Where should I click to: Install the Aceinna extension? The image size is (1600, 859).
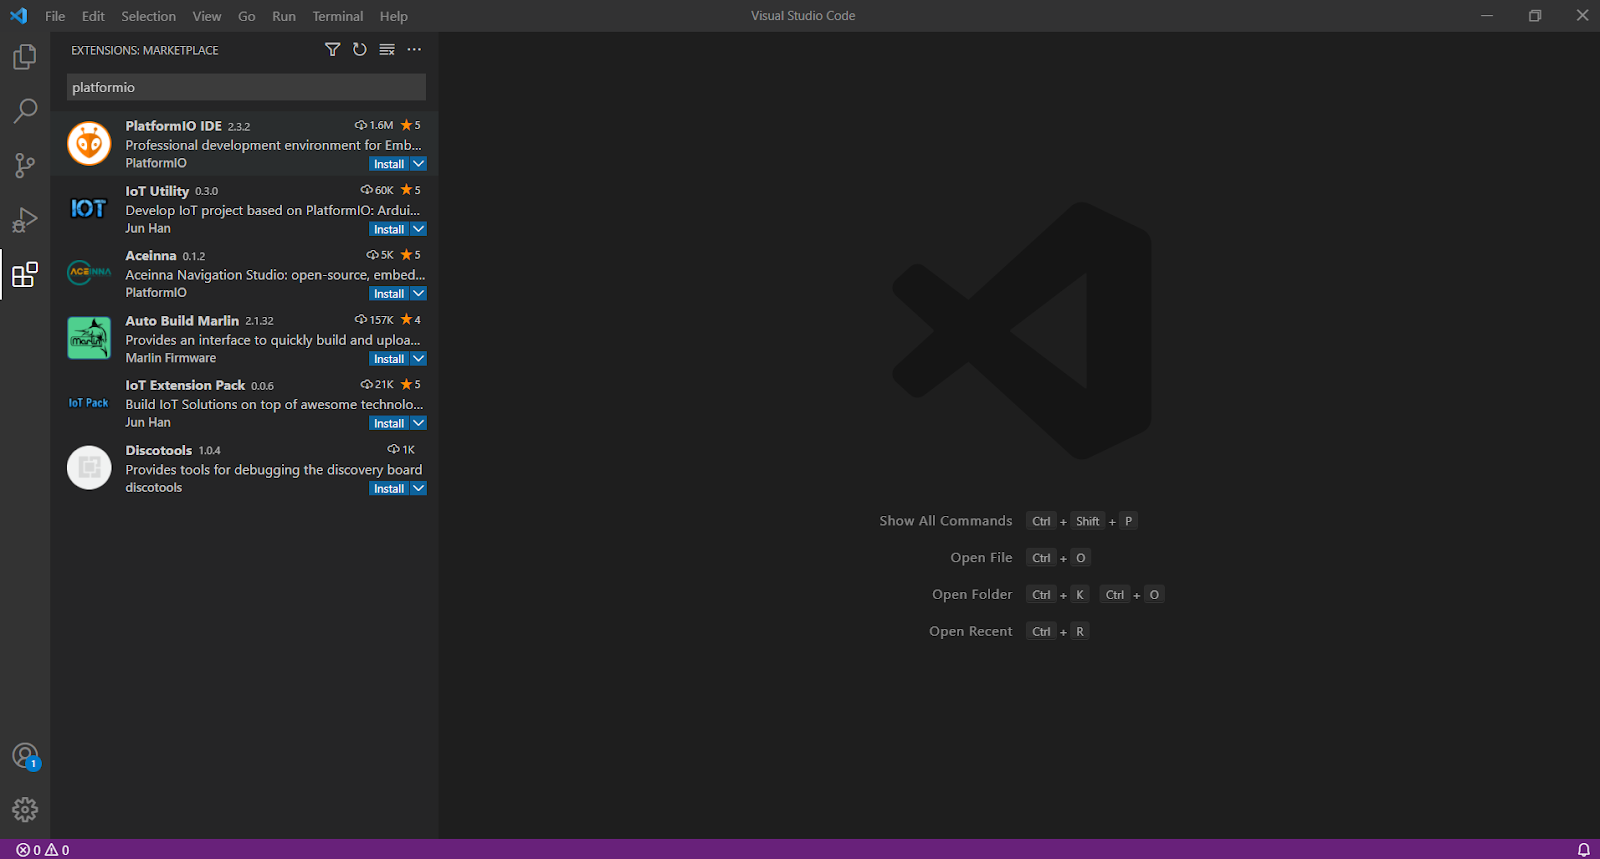(x=389, y=294)
